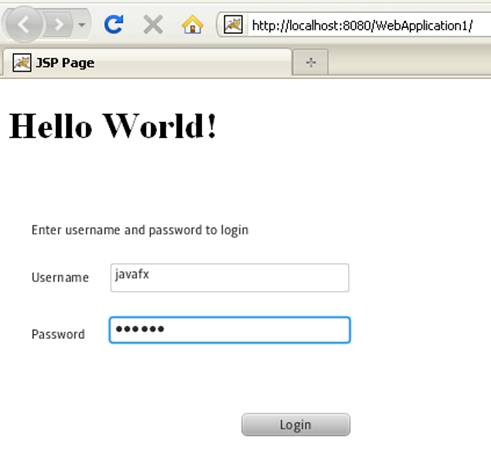Submit the form with the Login button

[x=296, y=425]
